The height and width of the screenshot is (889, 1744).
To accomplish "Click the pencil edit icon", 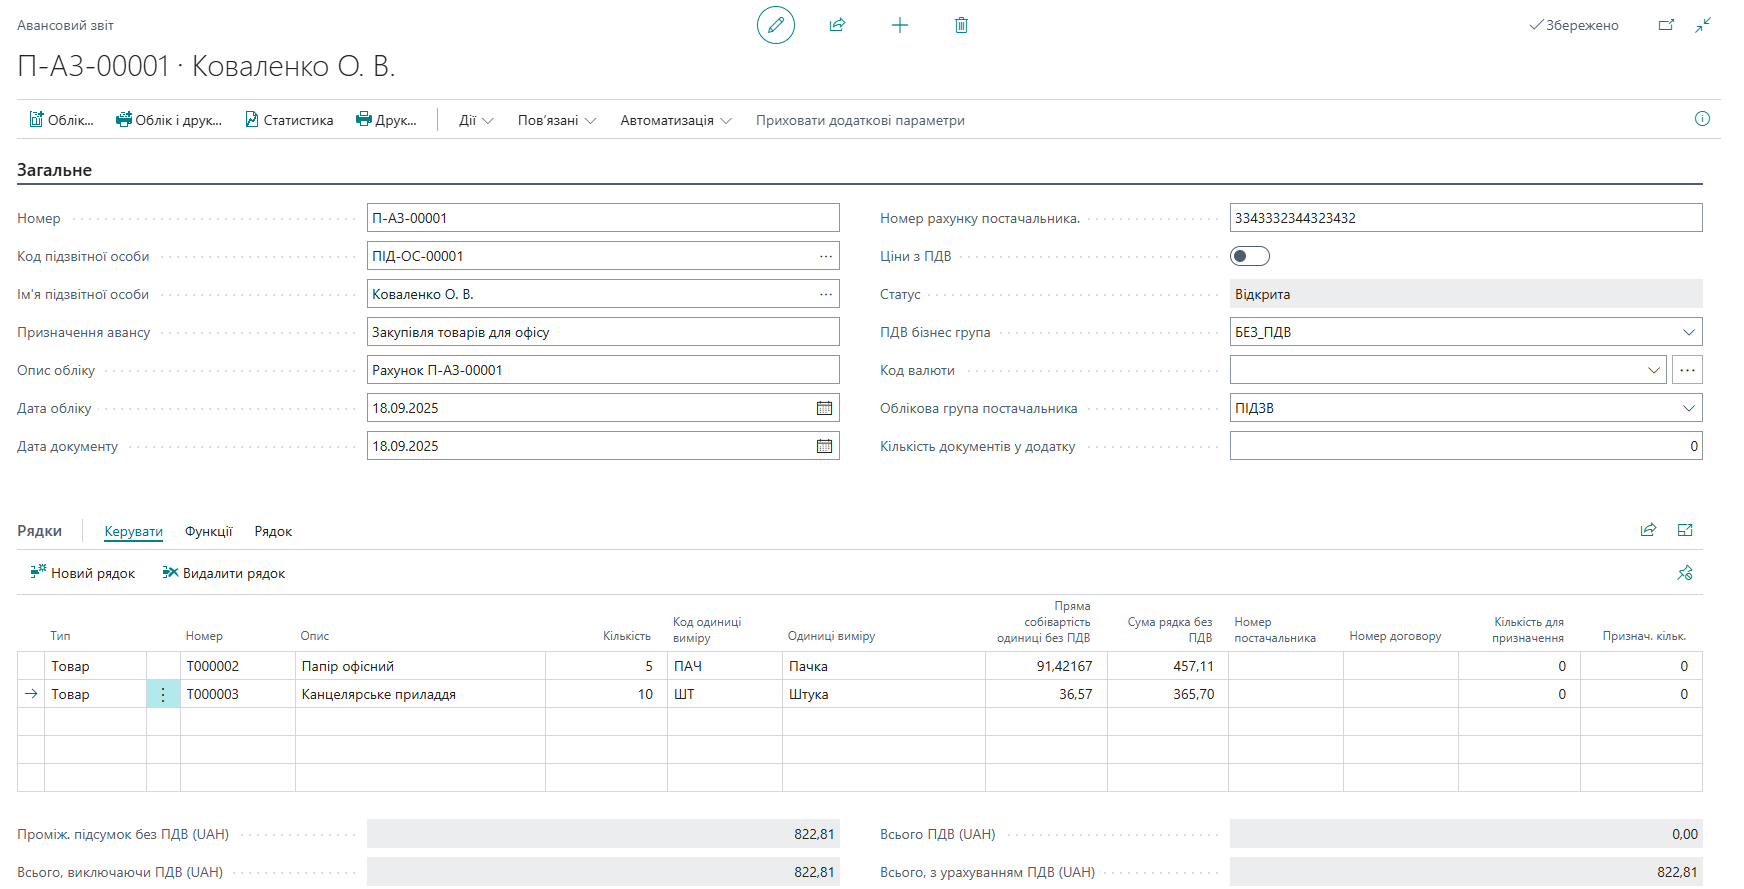I will pos(775,25).
